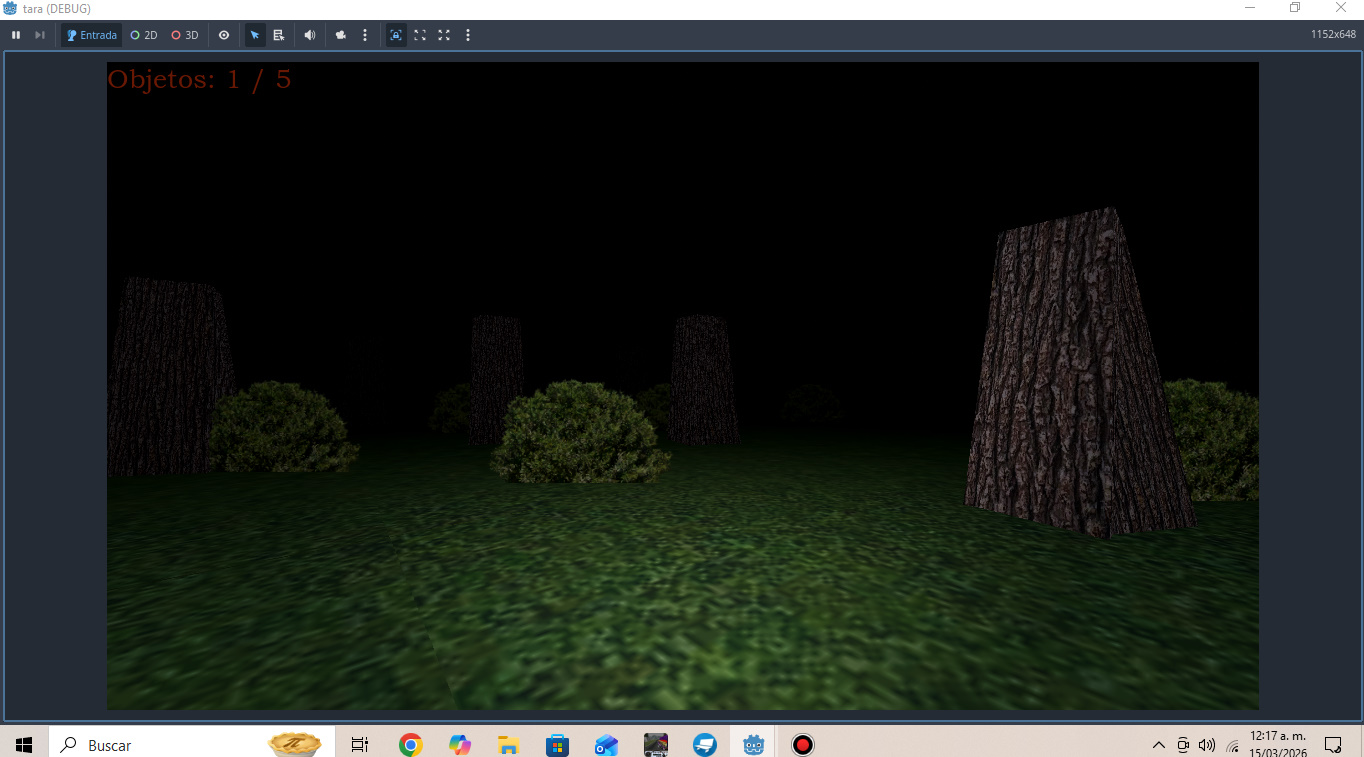The width and height of the screenshot is (1364, 757).
Task: Toggle embedded game window lock icon
Action: pos(396,35)
